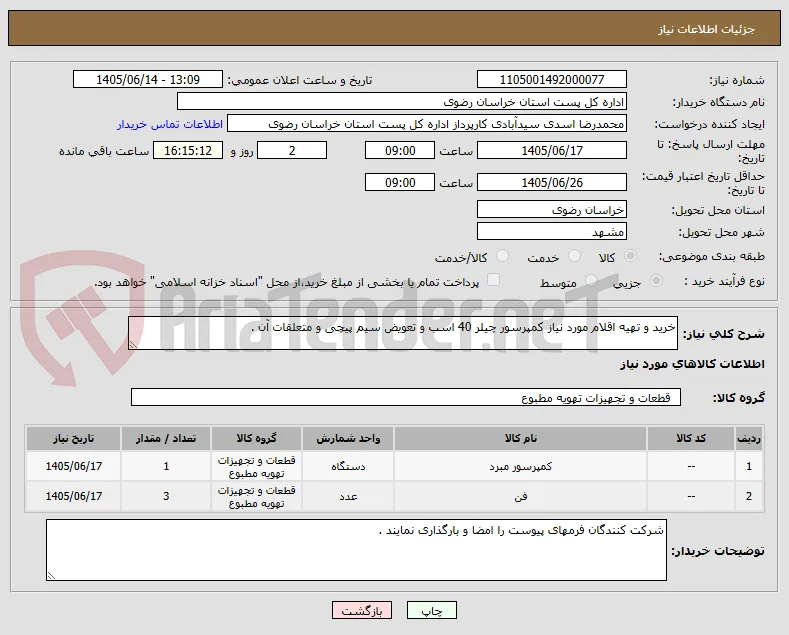Select the متوسط purchase type radio
Screen dimensions: 789x635
pos(592,281)
